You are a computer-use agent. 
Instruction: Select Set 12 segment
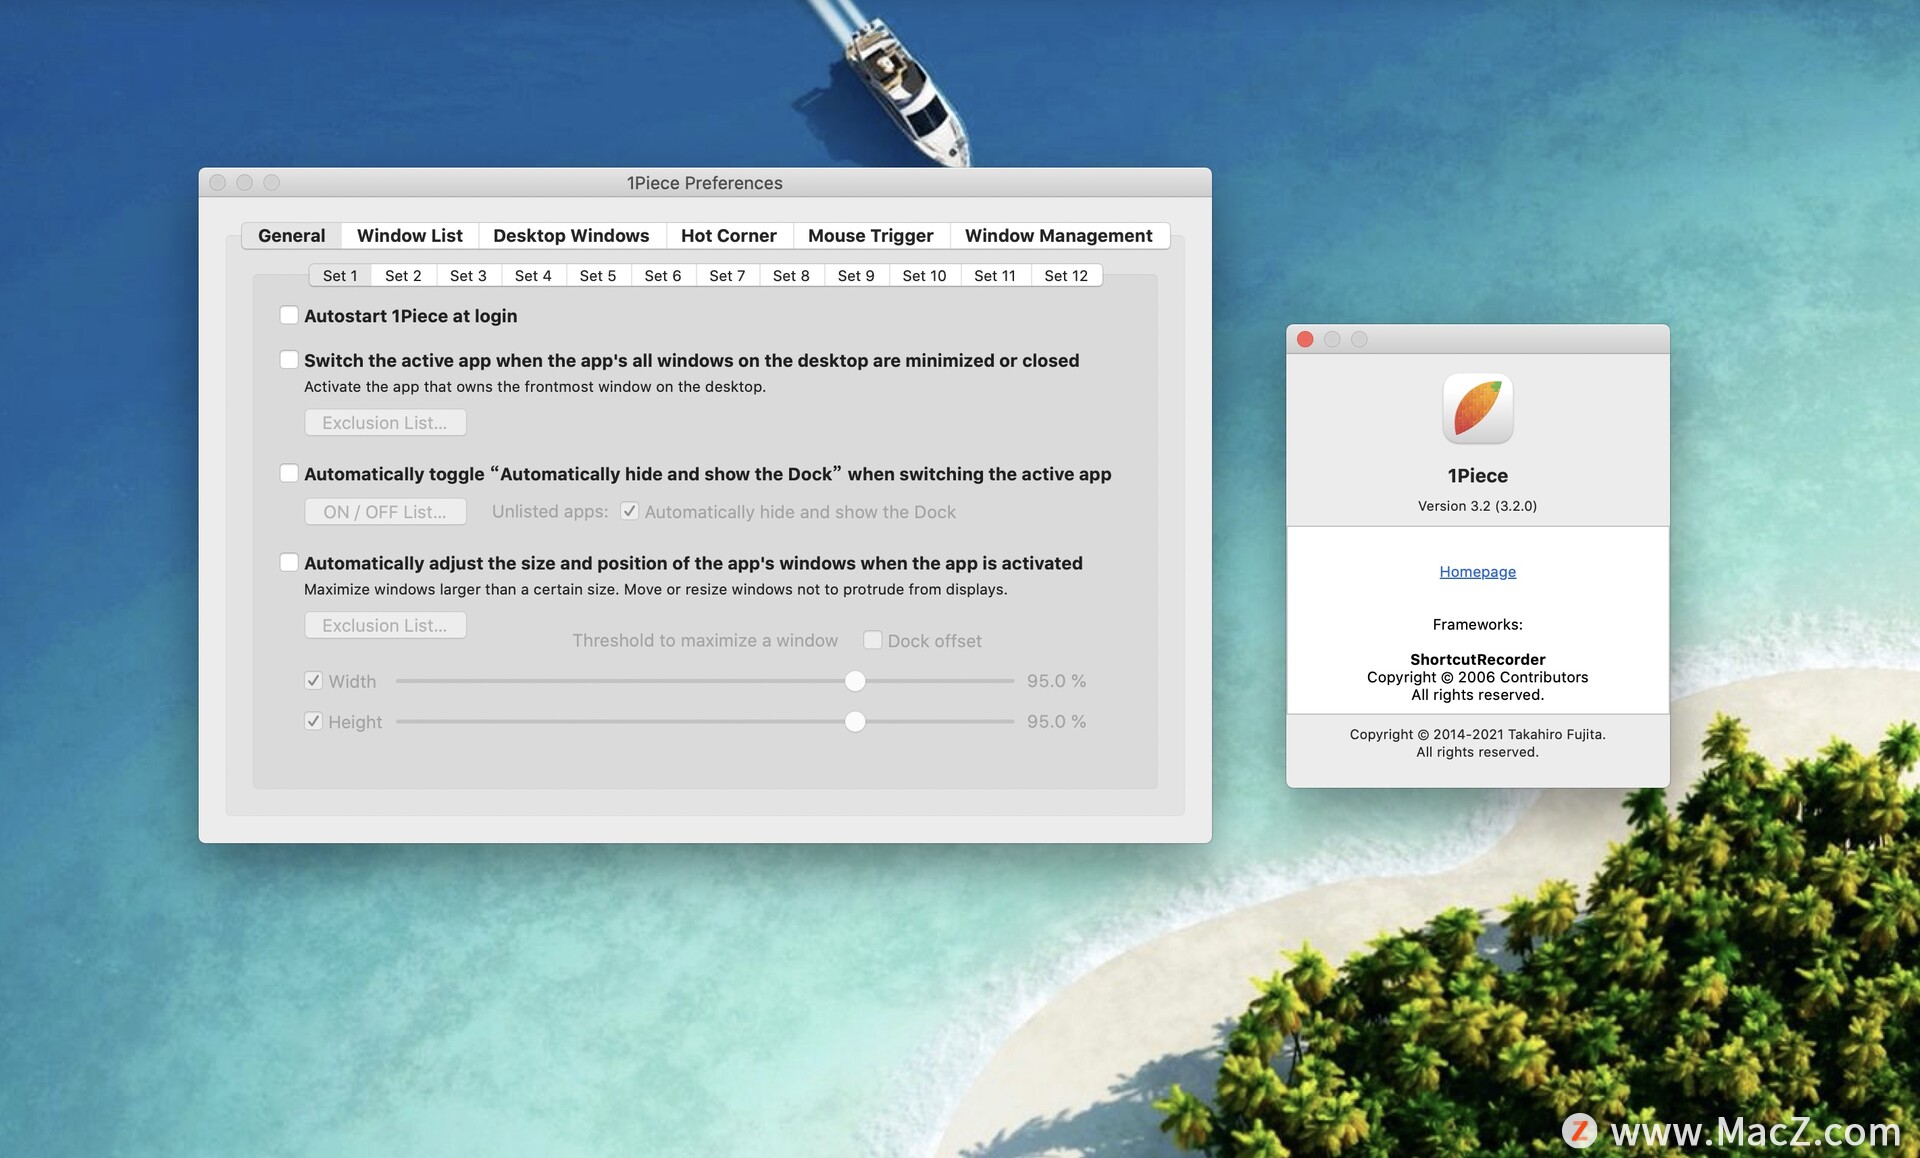(1065, 275)
